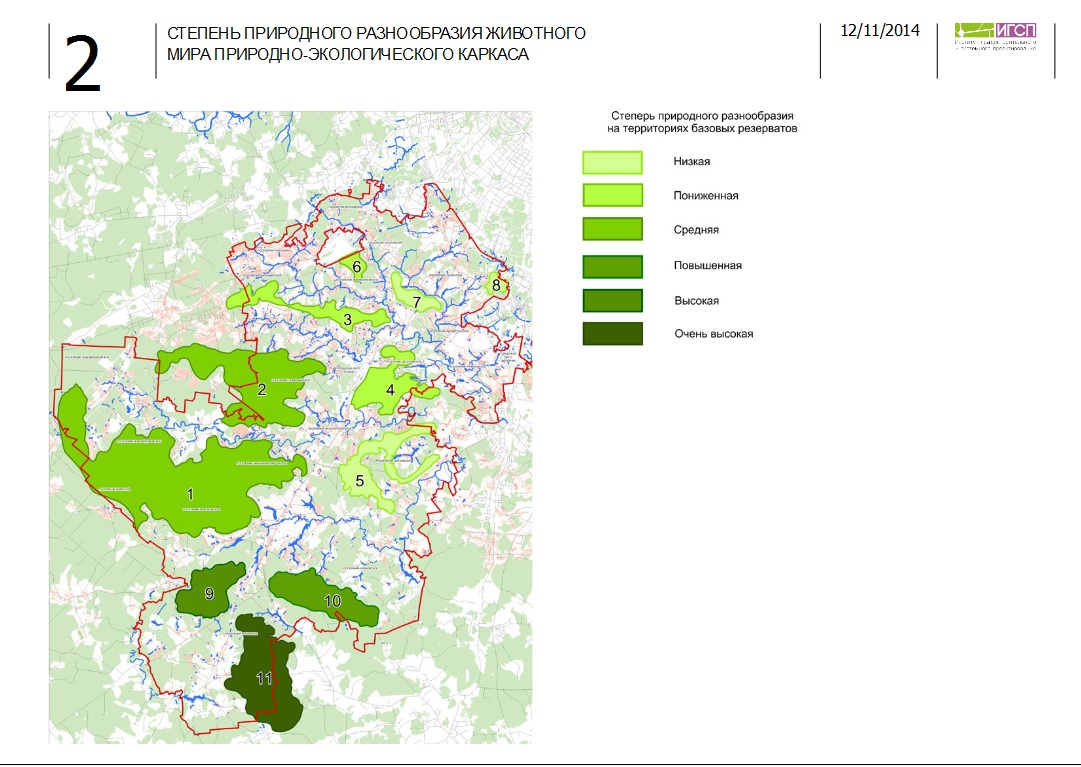Select map region numbered 2
The image size is (1081, 767).
pyautogui.click(x=261, y=390)
